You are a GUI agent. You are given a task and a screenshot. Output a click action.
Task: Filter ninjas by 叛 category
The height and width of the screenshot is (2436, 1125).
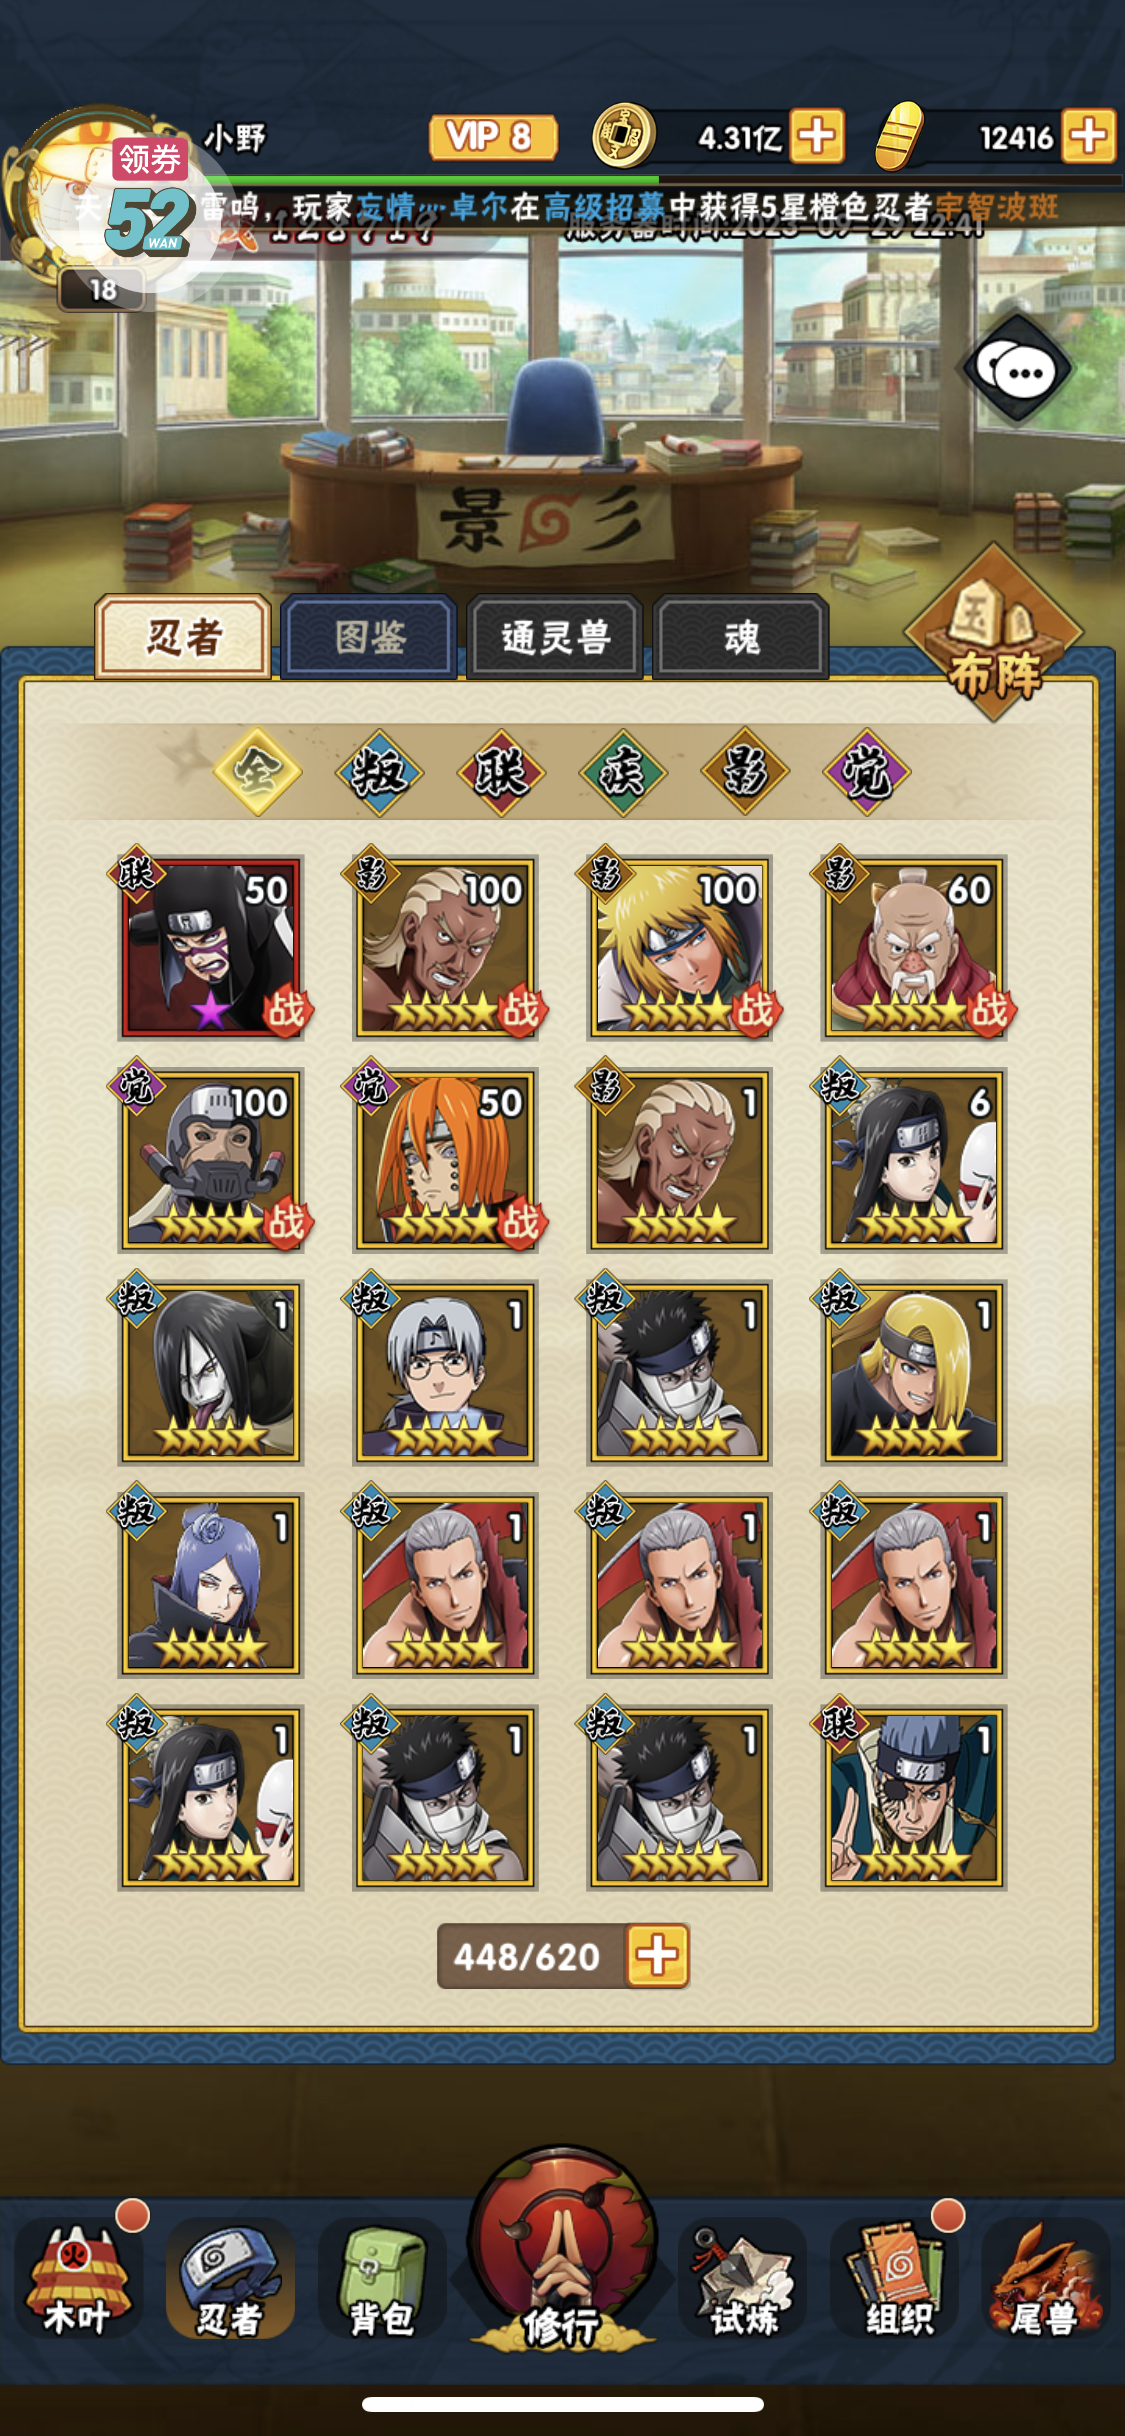pyautogui.click(x=379, y=772)
